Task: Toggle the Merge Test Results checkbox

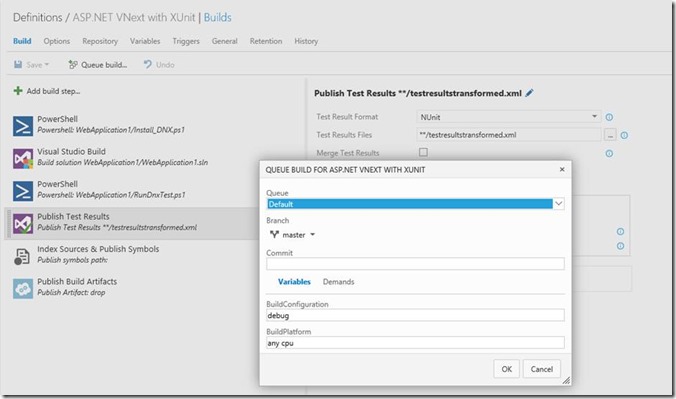Action: coord(423,152)
